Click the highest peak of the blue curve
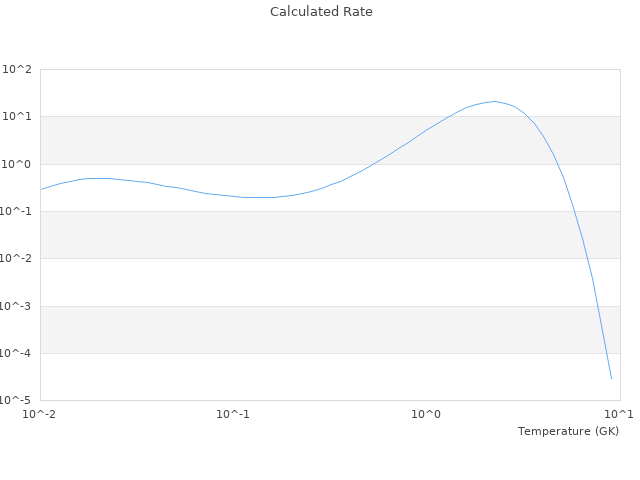 point(494,101)
